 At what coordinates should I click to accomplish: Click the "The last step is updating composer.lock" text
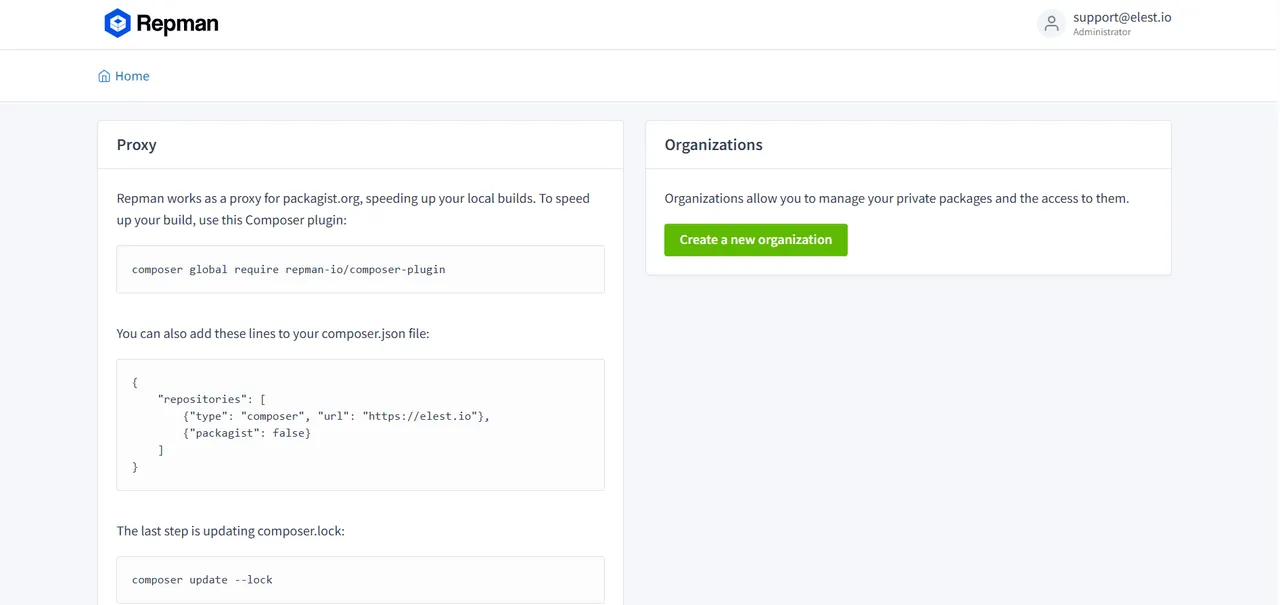coord(231,531)
